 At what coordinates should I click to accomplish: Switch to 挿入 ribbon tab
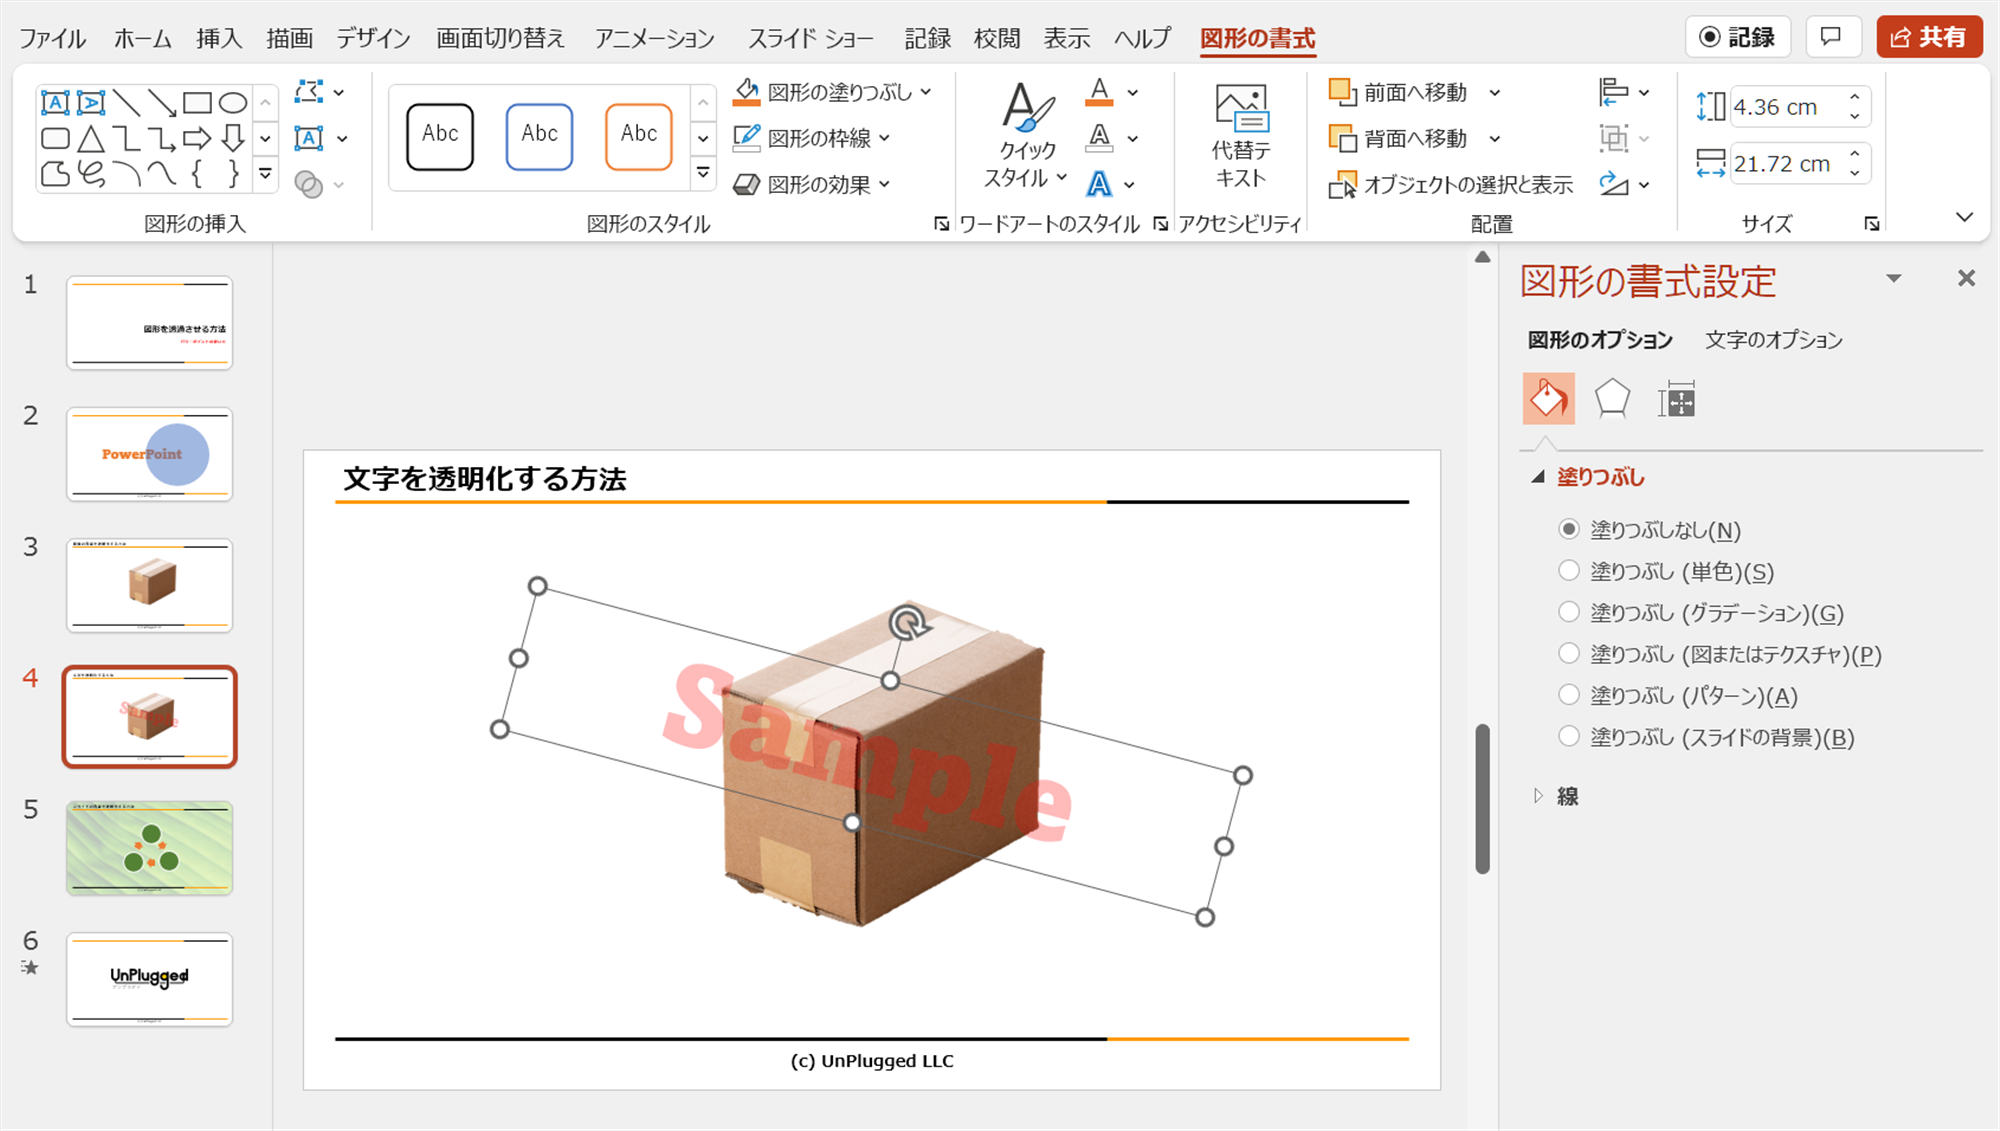coord(218,38)
